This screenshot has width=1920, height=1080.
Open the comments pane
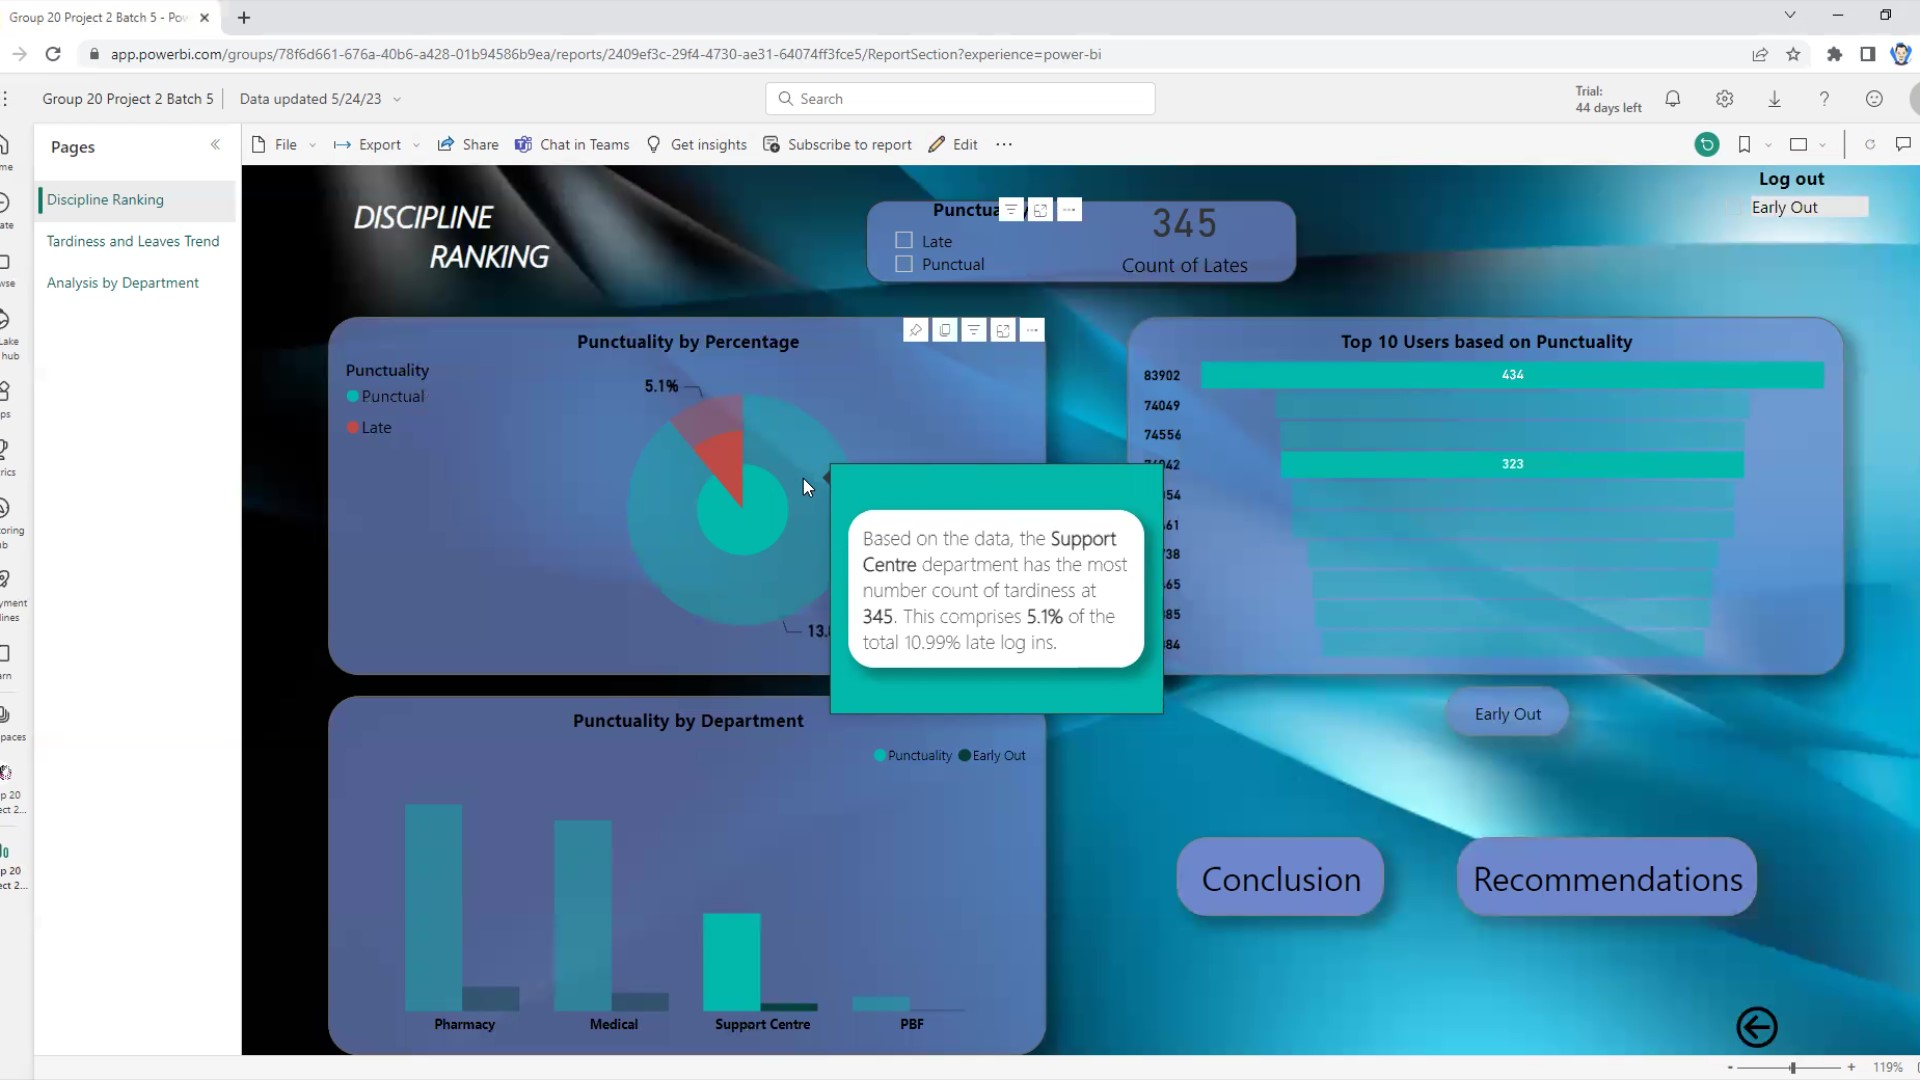(x=1902, y=145)
